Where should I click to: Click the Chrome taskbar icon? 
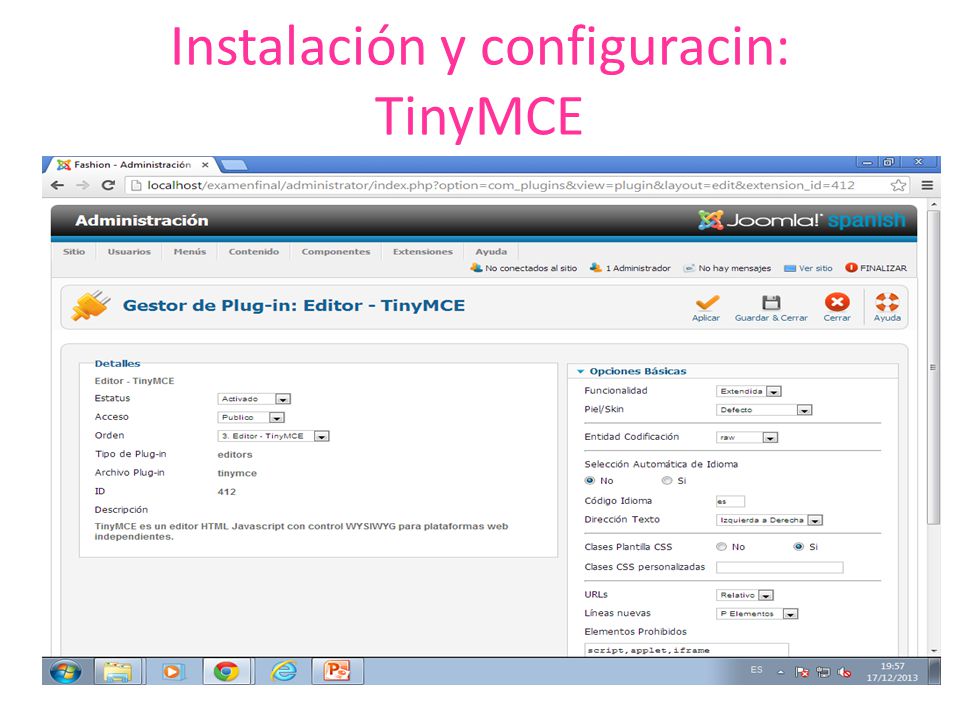pyautogui.click(x=226, y=672)
